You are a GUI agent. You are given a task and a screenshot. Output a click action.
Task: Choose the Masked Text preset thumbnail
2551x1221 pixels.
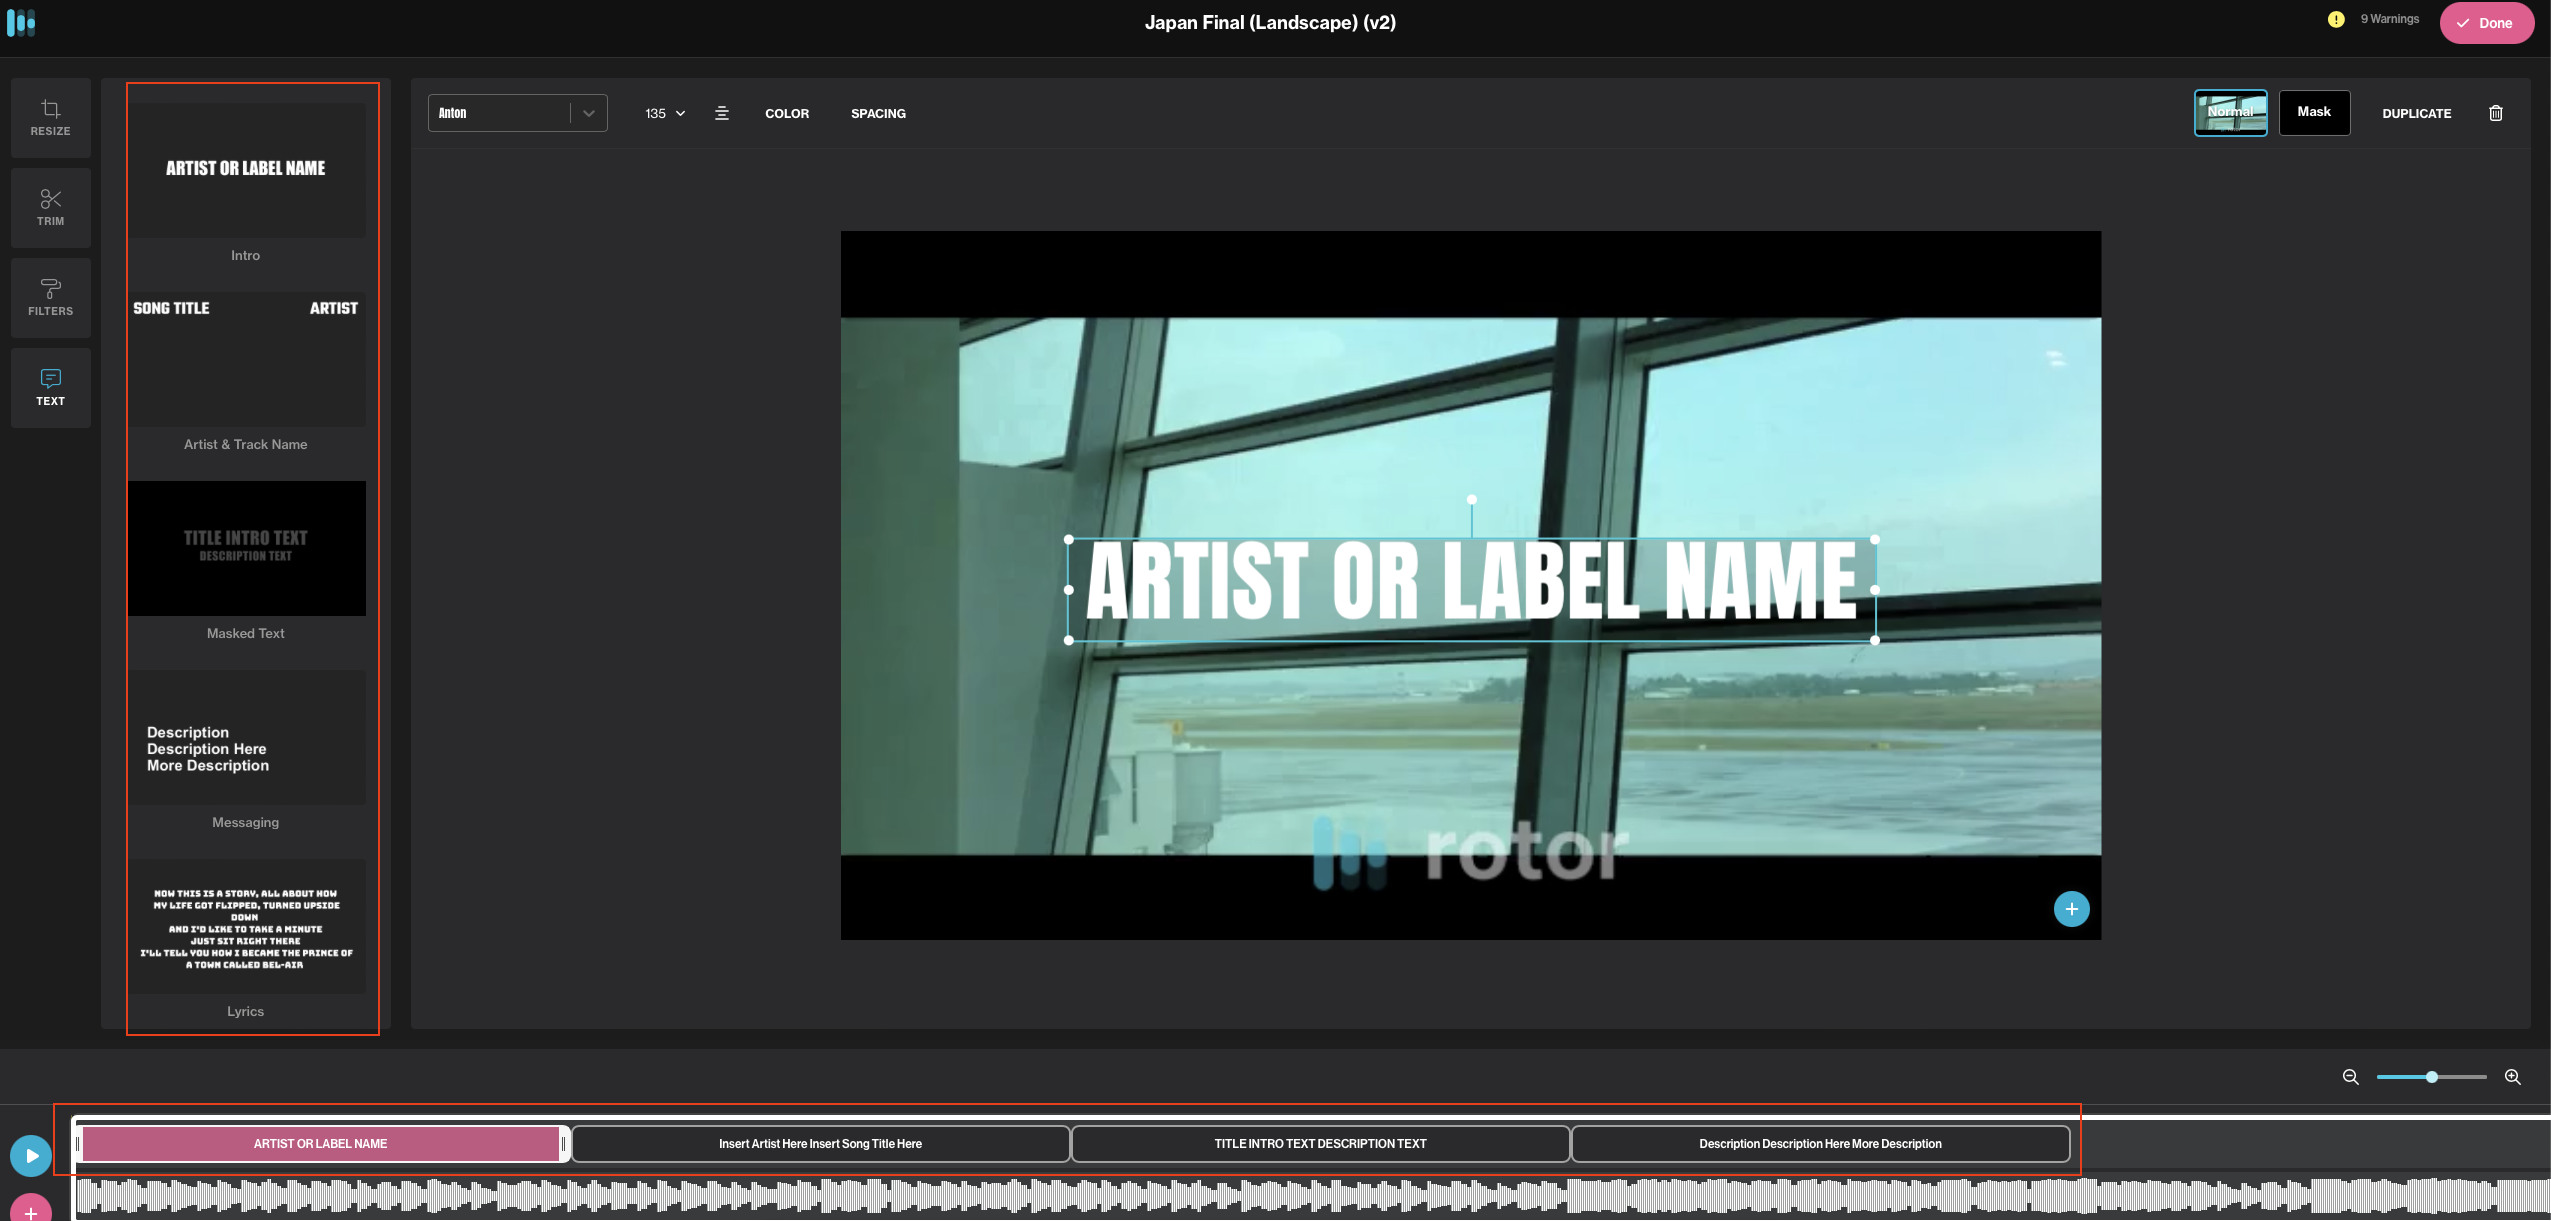[x=246, y=548]
